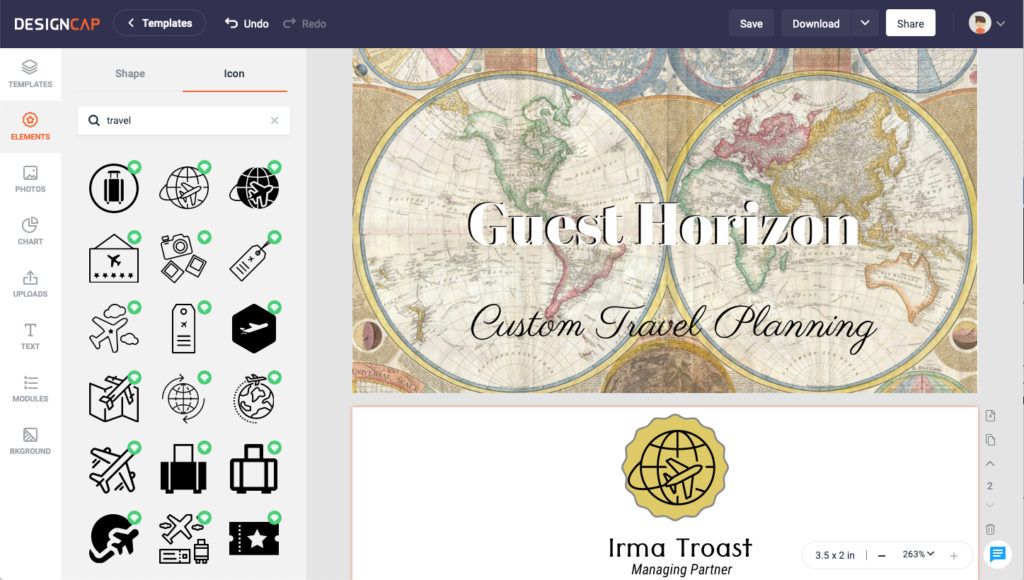Open the Chart sidebar section
Image resolution: width=1024 pixels, height=580 pixels.
point(30,231)
